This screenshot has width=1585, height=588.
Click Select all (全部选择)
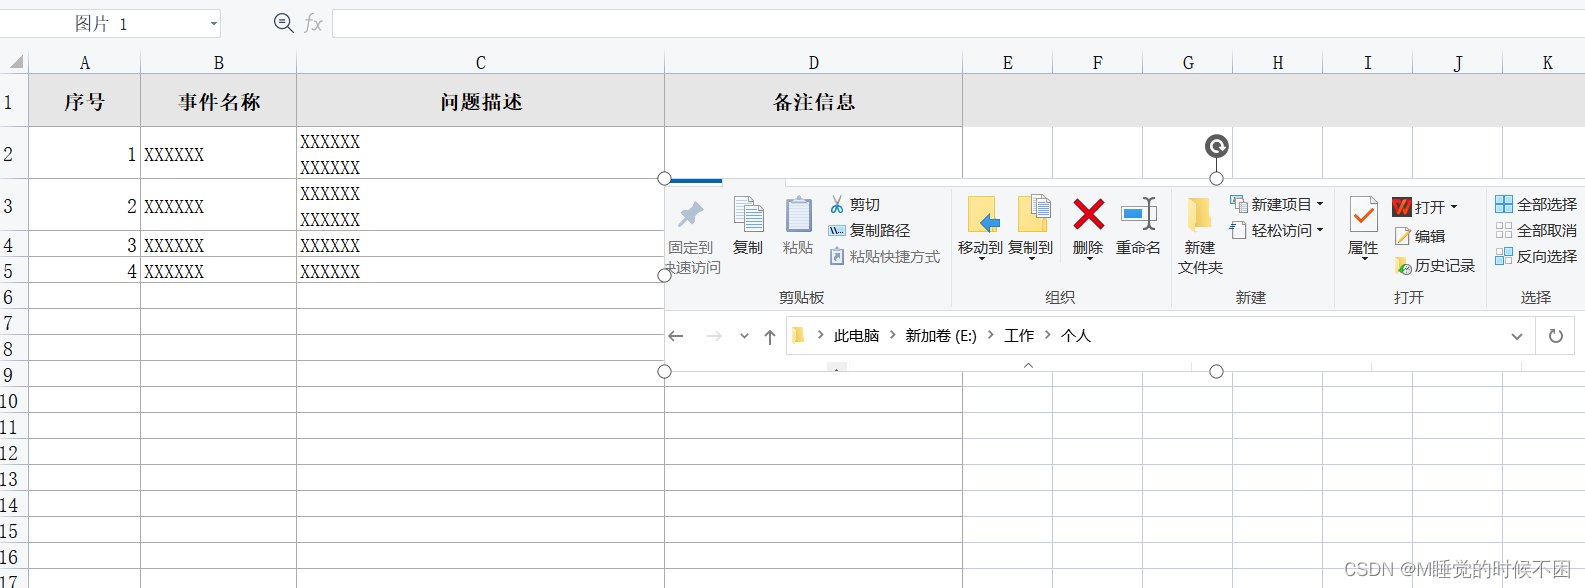[1536, 204]
